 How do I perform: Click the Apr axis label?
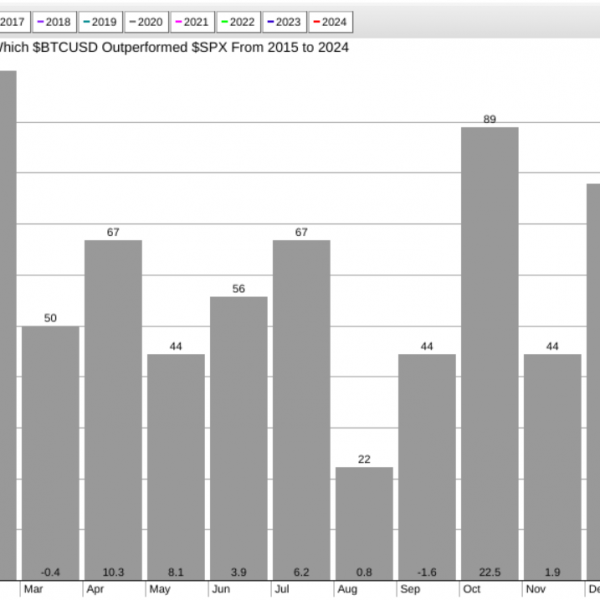pos(95,589)
